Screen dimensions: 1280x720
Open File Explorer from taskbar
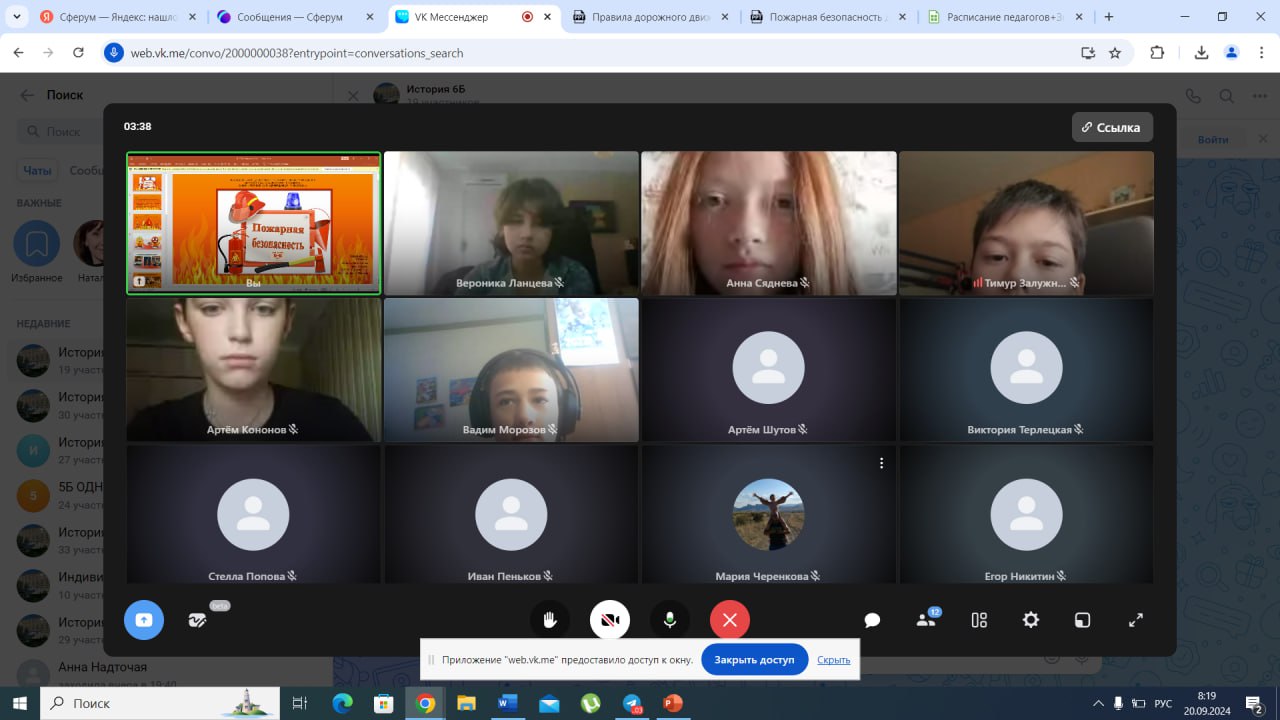tap(466, 703)
